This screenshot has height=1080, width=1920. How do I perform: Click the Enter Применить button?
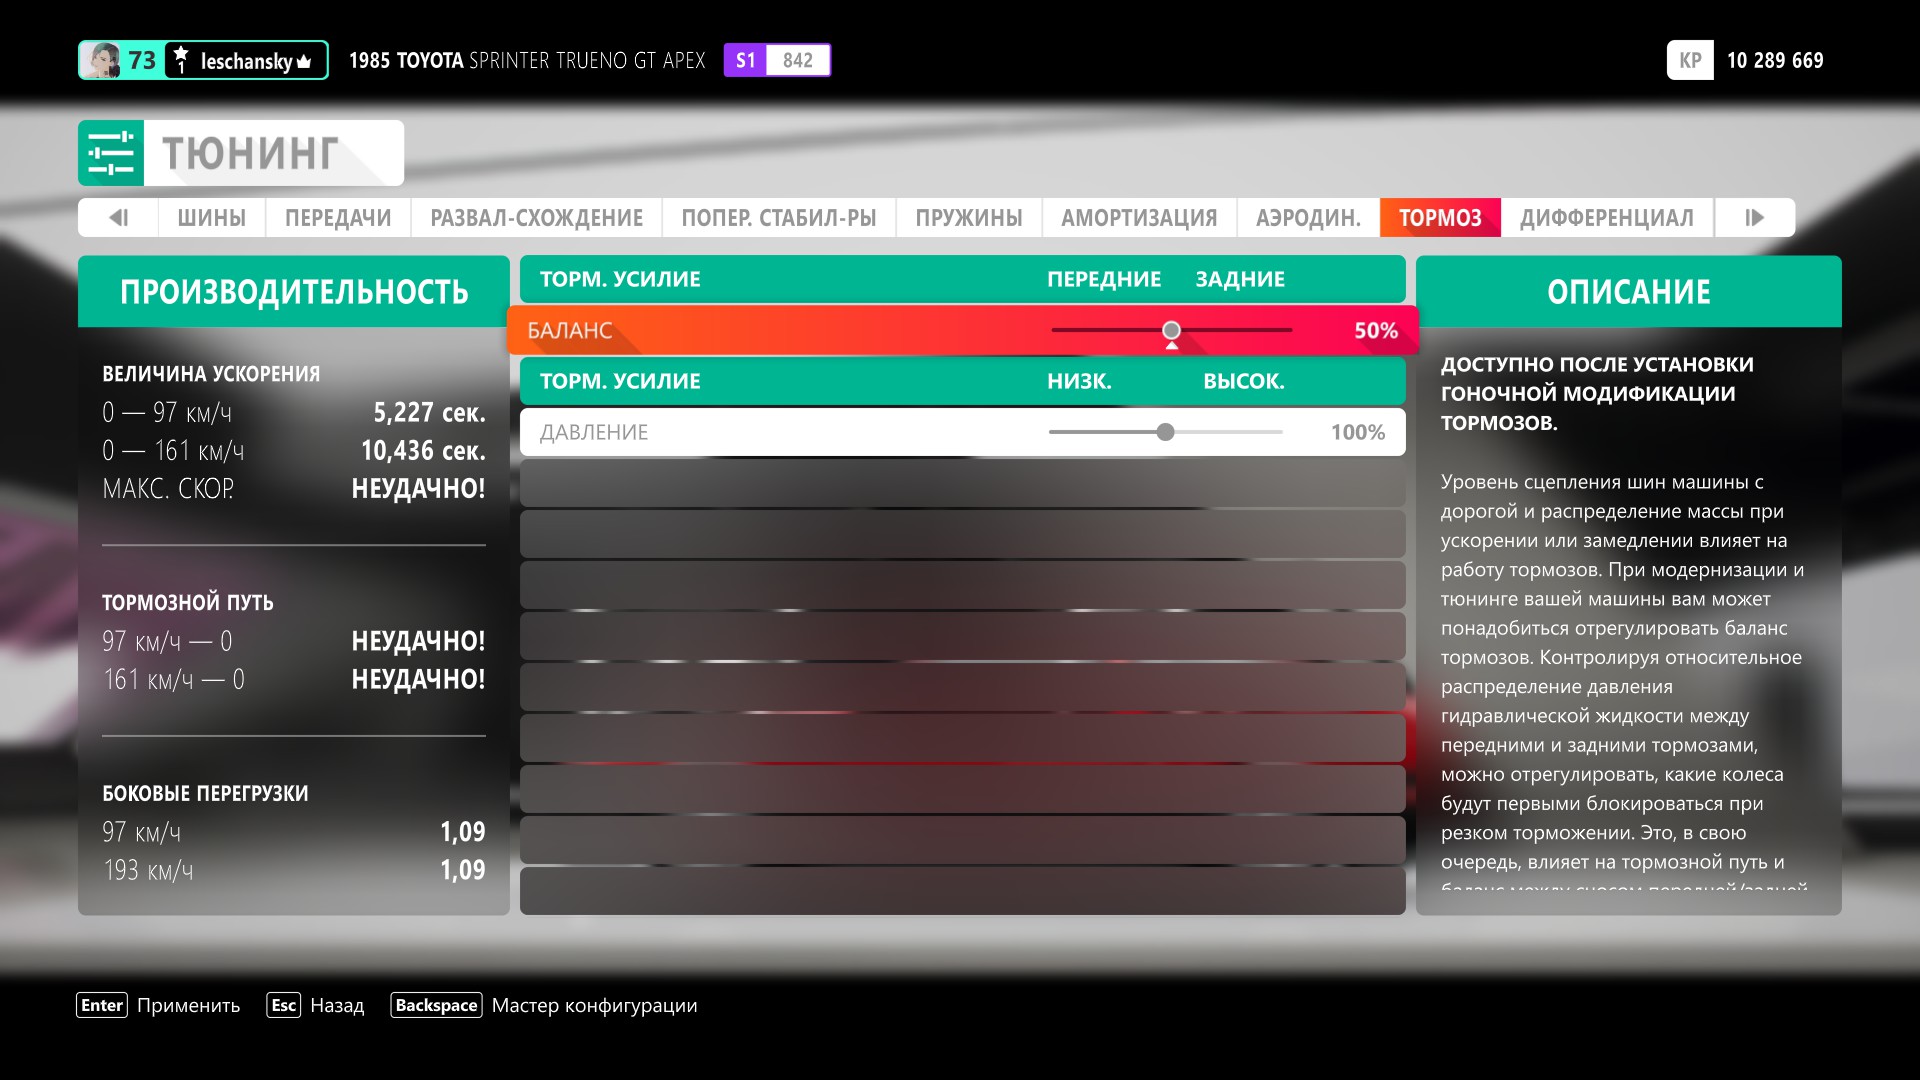click(159, 1005)
